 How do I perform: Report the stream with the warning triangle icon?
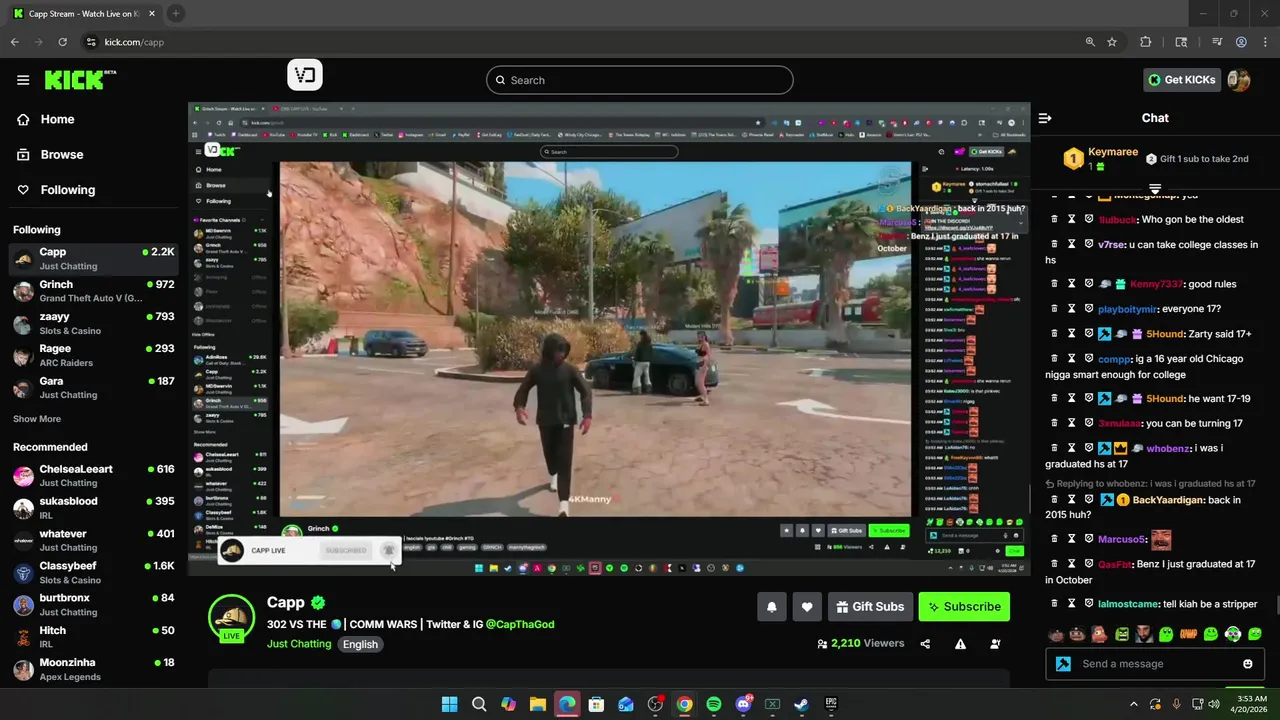tap(960, 644)
